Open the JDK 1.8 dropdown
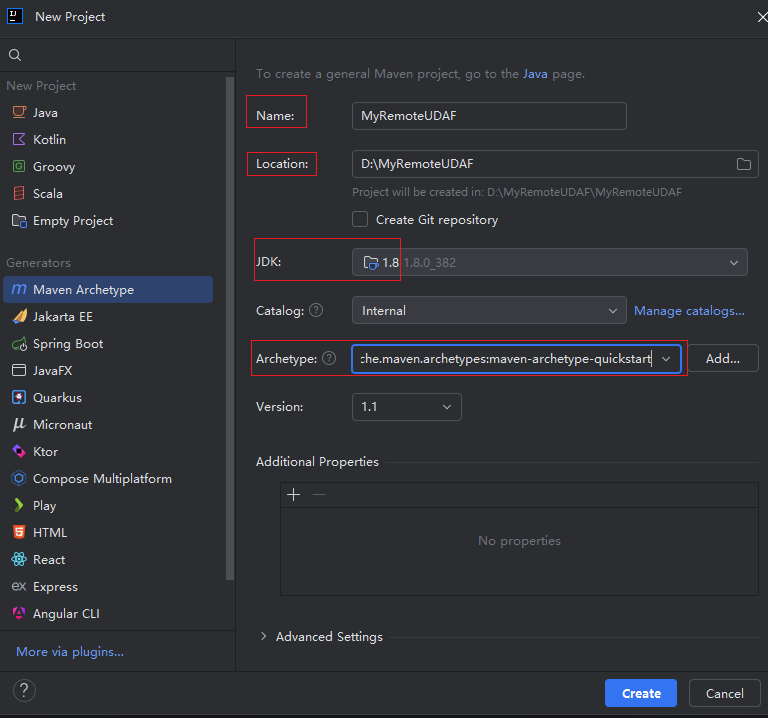The height and width of the screenshot is (718, 768). (x=550, y=262)
